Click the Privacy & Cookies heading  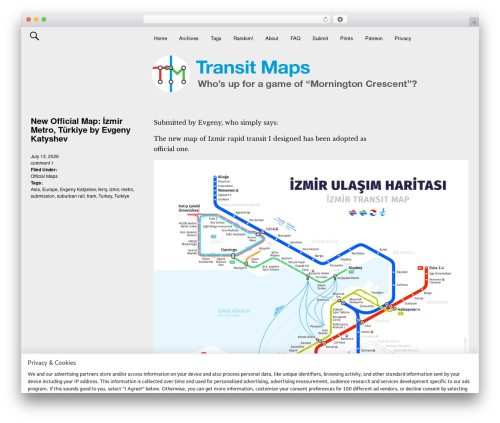point(52,363)
